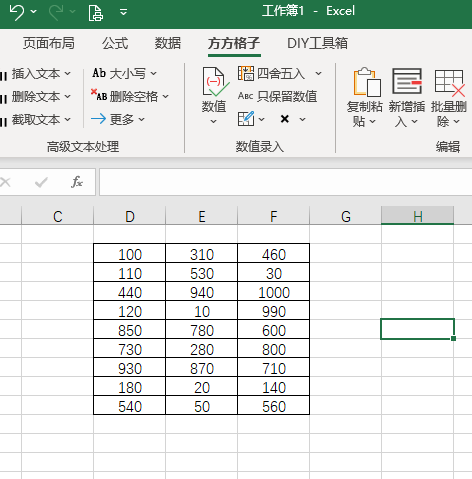Click the formula bar enter checkmark
The width and height of the screenshot is (472, 479).
pos(41,182)
